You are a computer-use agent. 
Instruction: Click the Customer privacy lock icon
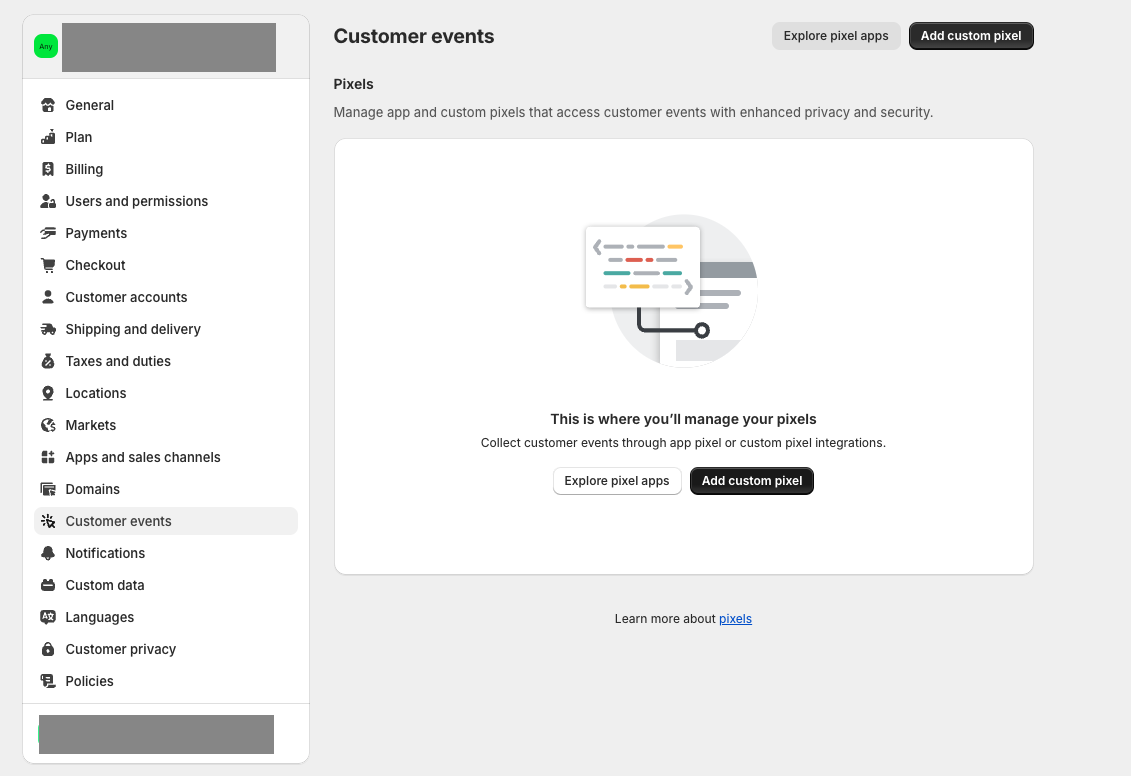tap(48, 649)
